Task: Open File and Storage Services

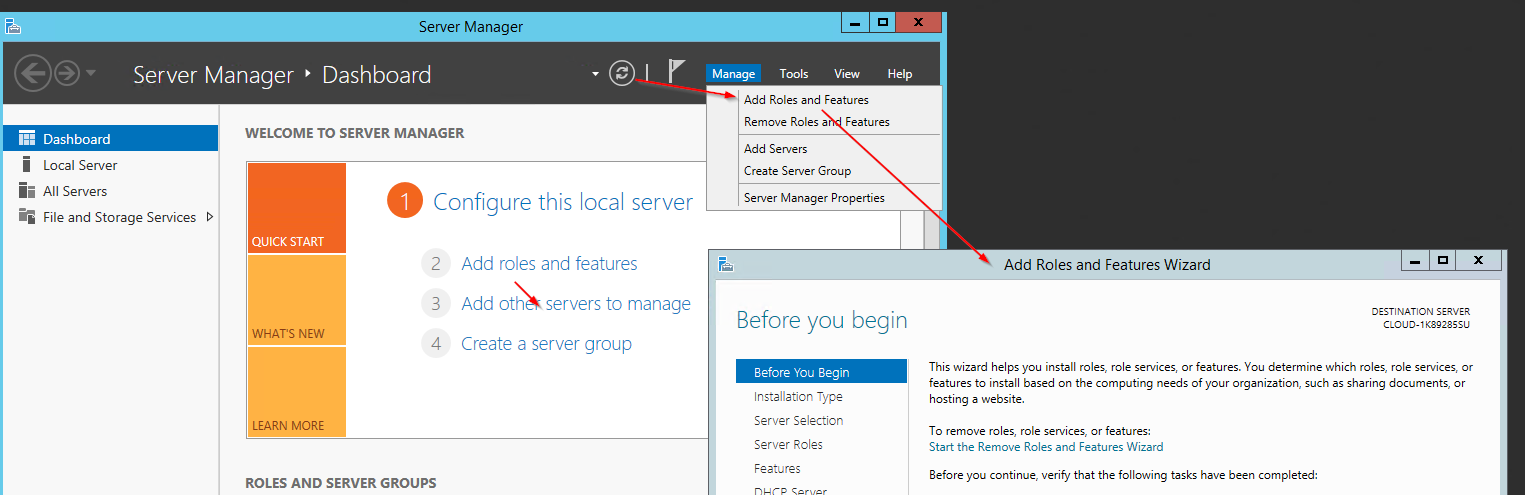Action: pyautogui.click(x=119, y=217)
